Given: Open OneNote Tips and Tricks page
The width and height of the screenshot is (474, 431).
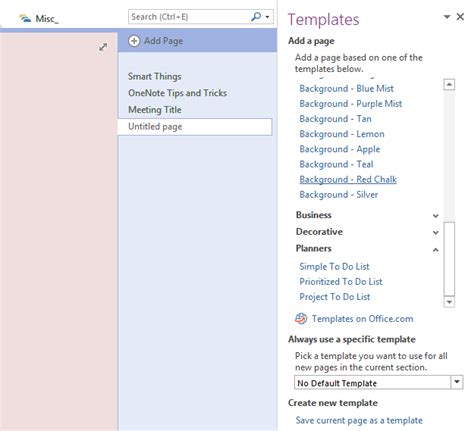Looking at the screenshot, I should pos(177,93).
